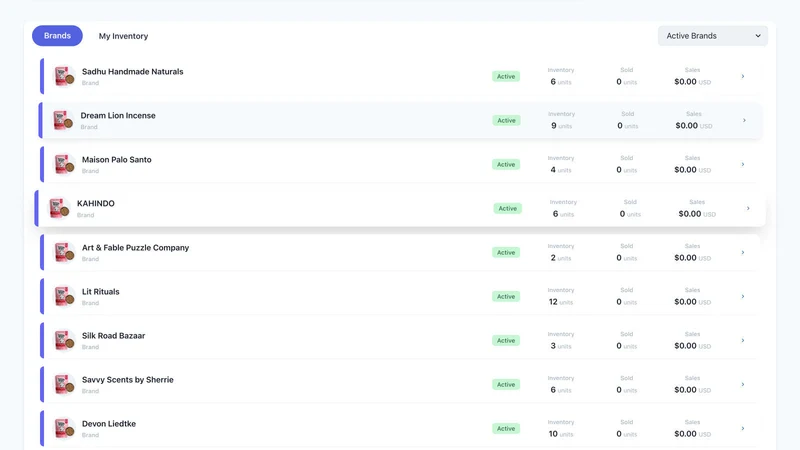Switch to the Brands tab
Screen dimensions: 800x450
pos(57,36)
